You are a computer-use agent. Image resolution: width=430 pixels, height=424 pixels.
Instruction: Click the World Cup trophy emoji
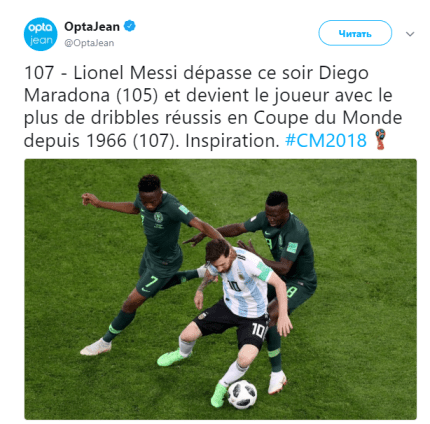pyautogui.click(x=380, y=139)
